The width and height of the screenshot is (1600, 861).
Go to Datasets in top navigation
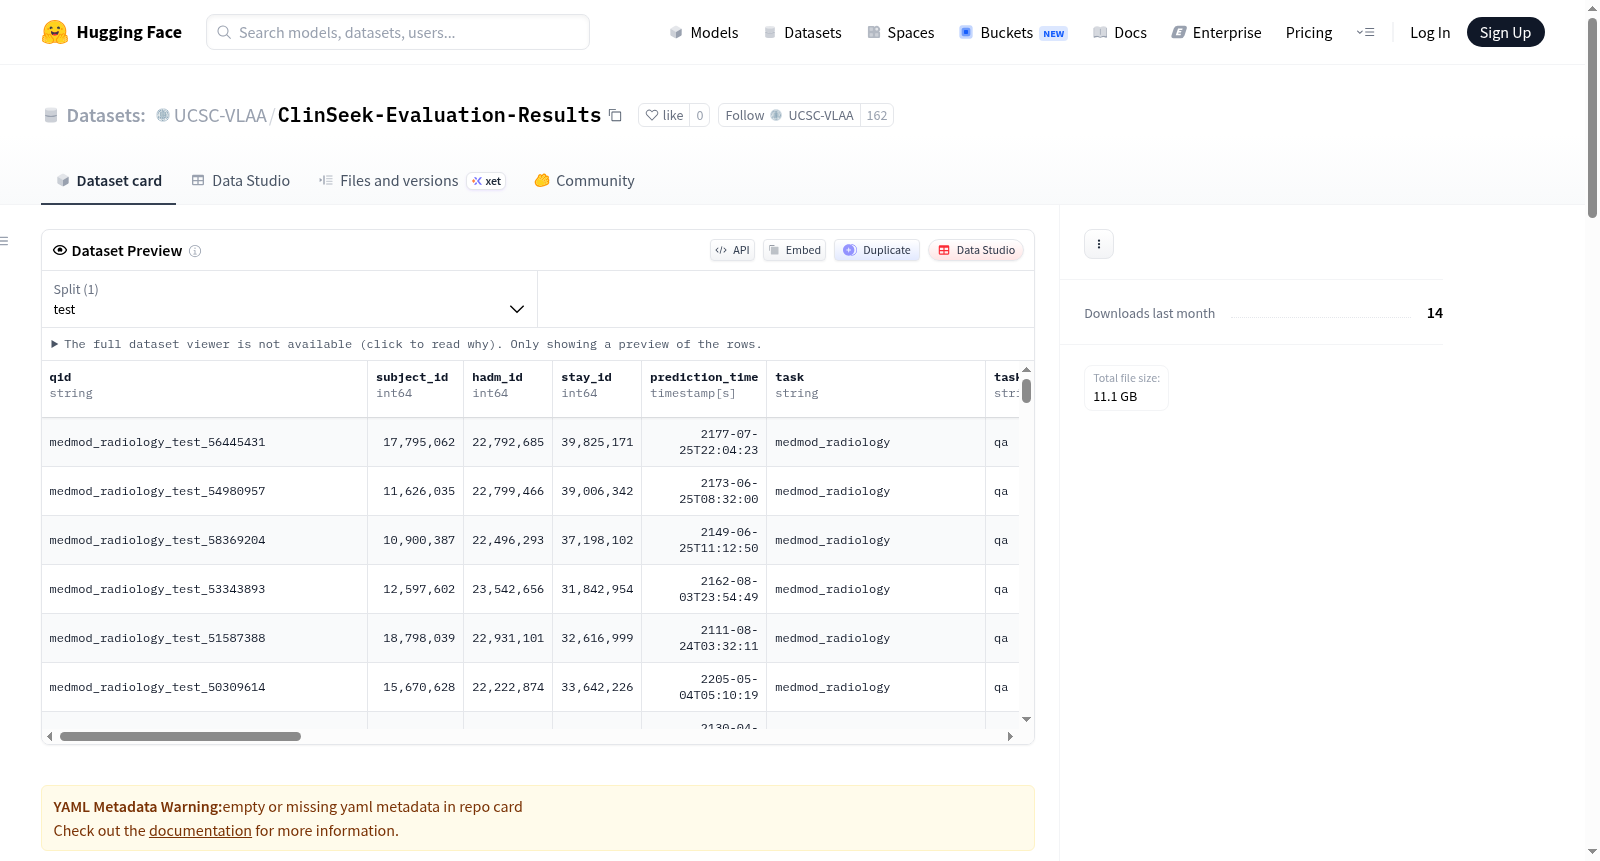(803, 32)
